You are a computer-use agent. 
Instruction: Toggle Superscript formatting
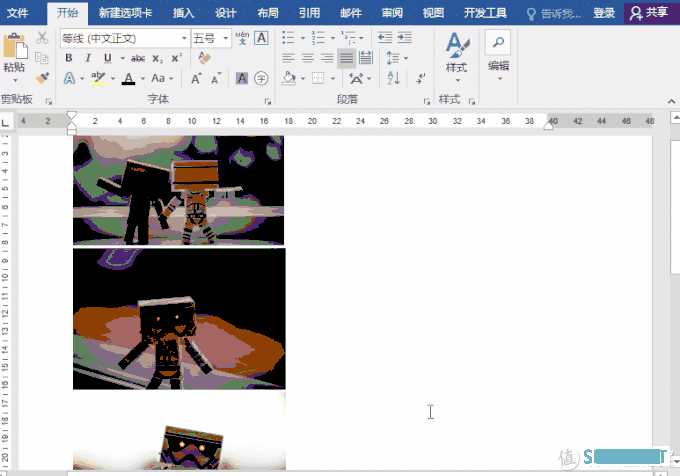[177, 58]
